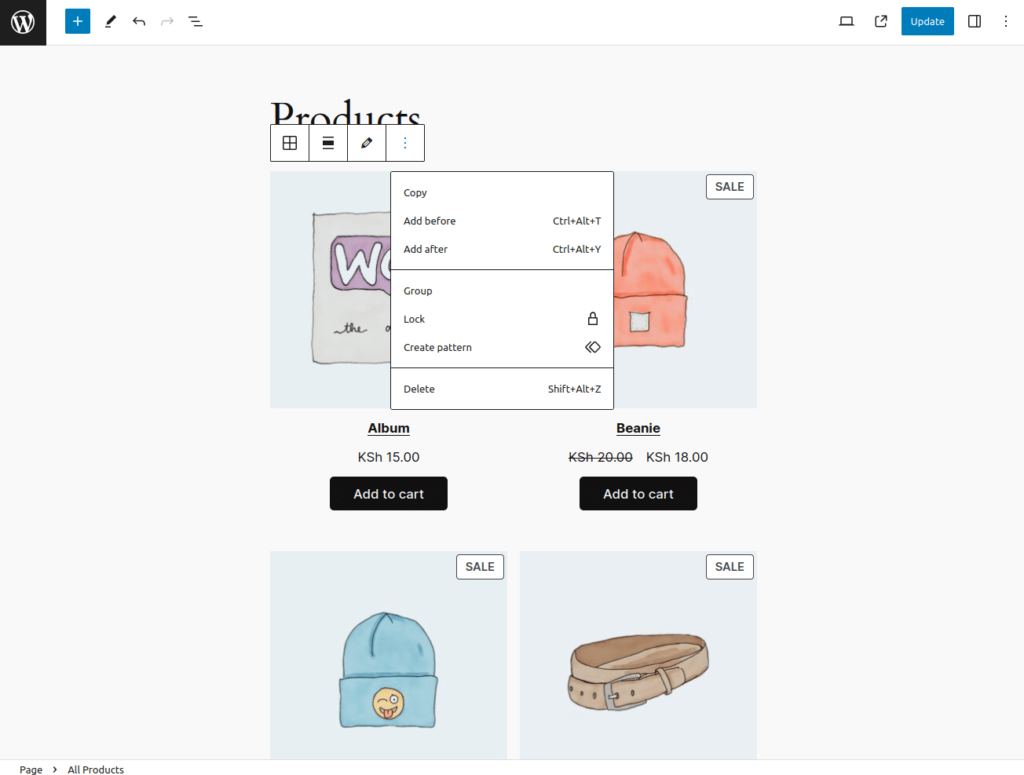The width and height of the screenshot is (1024, 775).
Task: Click Add to cart under Album
Action: [389, 494]
